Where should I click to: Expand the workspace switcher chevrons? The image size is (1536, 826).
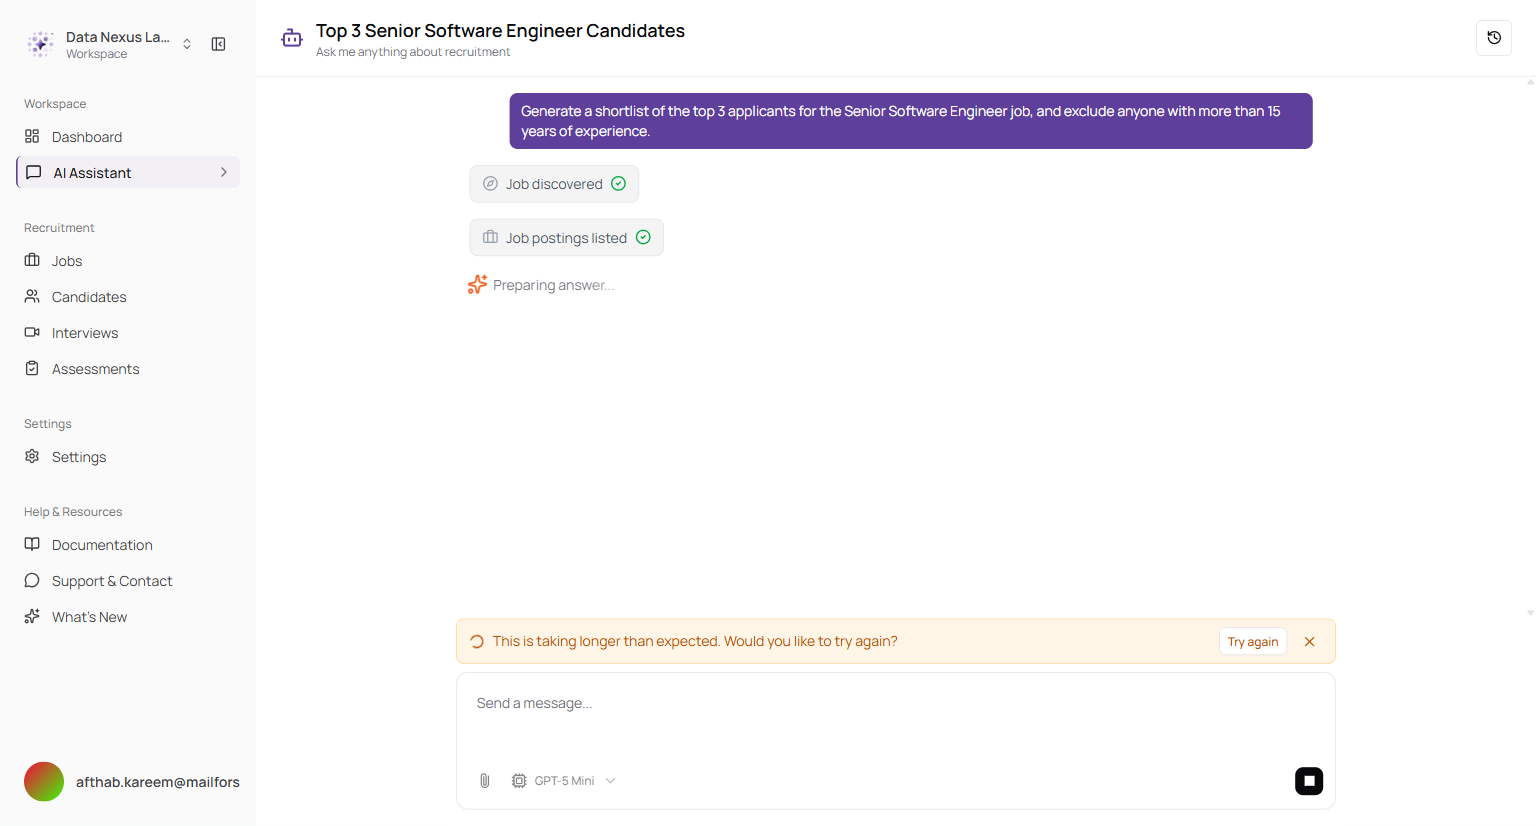pyautogui.click(x=187, y=44)
